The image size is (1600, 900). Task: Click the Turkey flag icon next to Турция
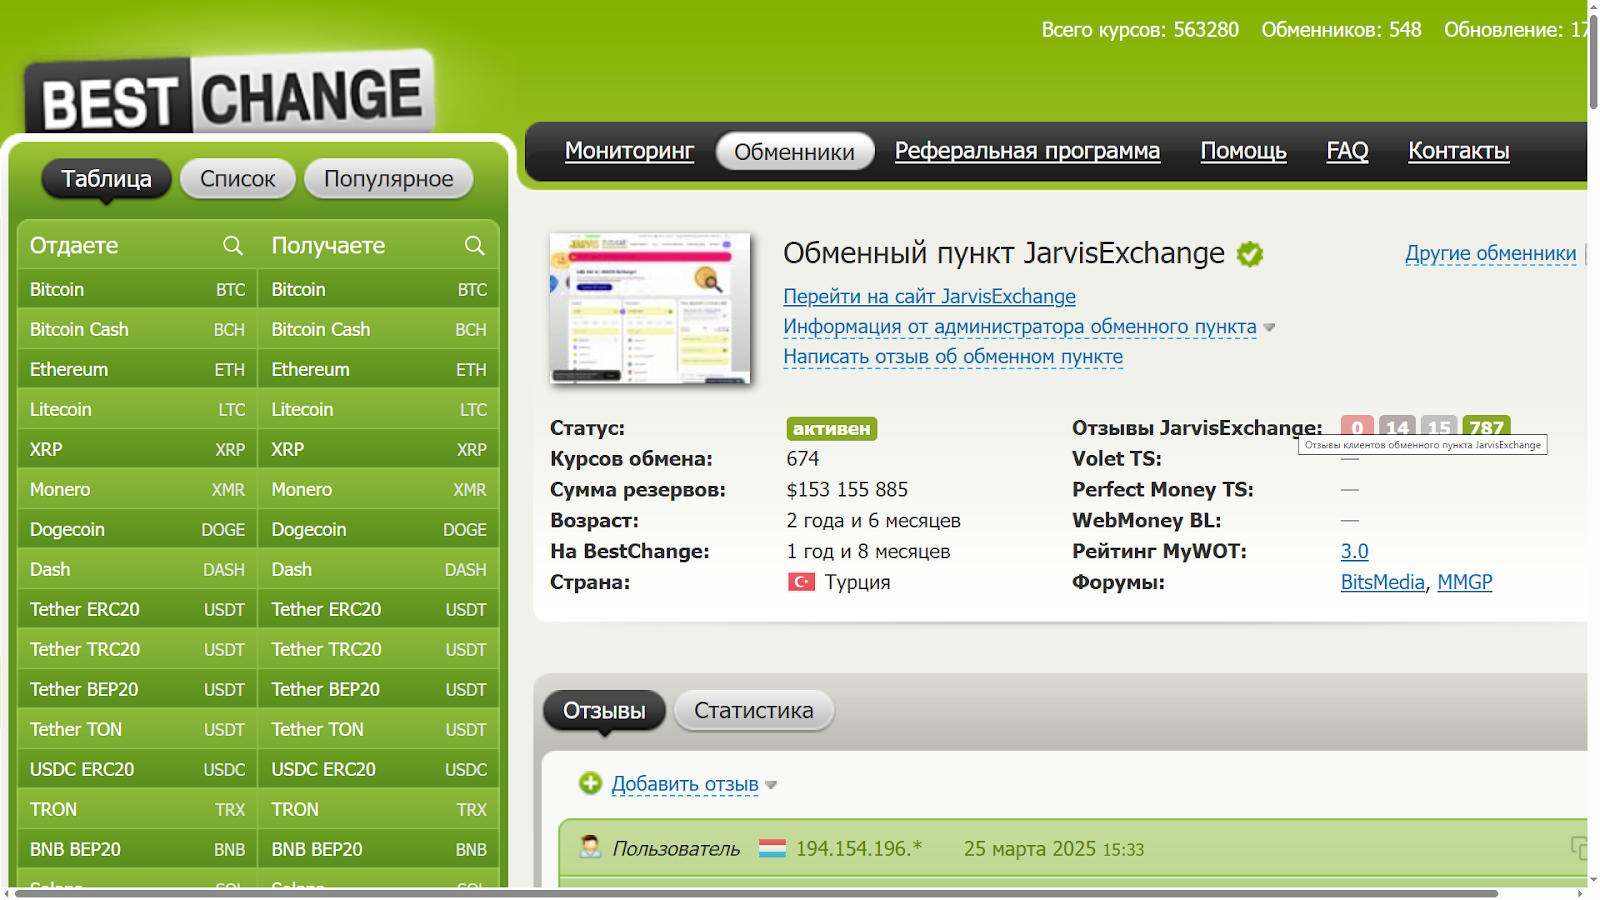802,582
